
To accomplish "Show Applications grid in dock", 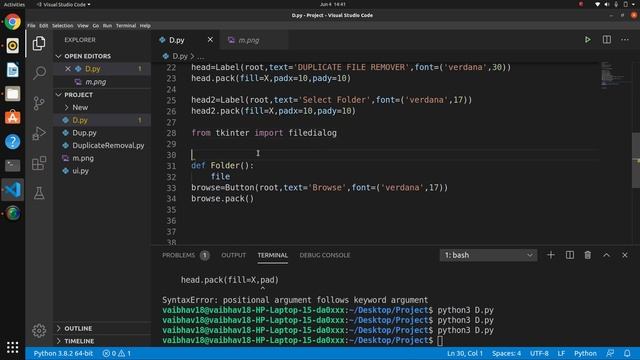I will (13, 347).
